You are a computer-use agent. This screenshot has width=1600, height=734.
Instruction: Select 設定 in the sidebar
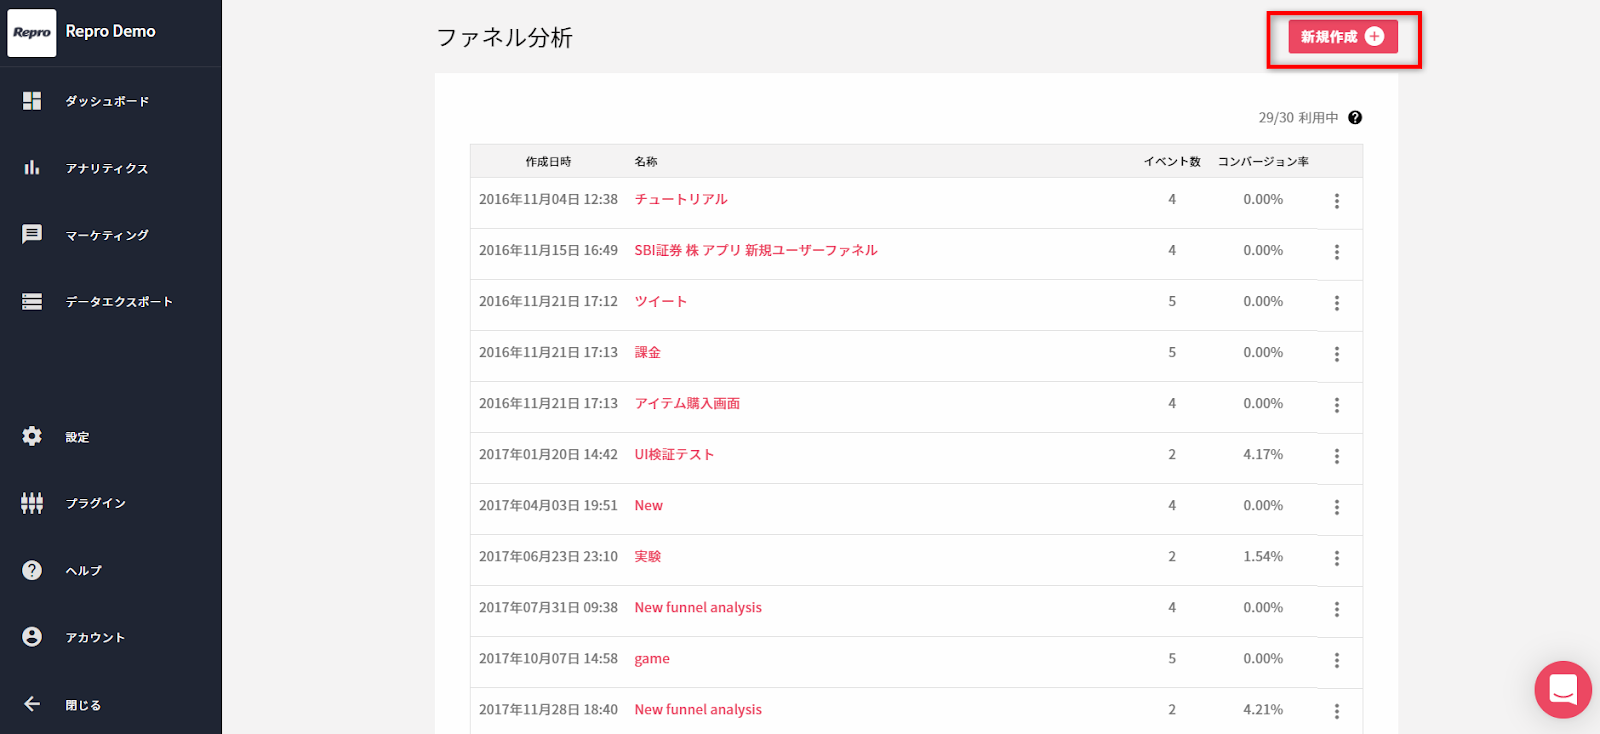77,437
